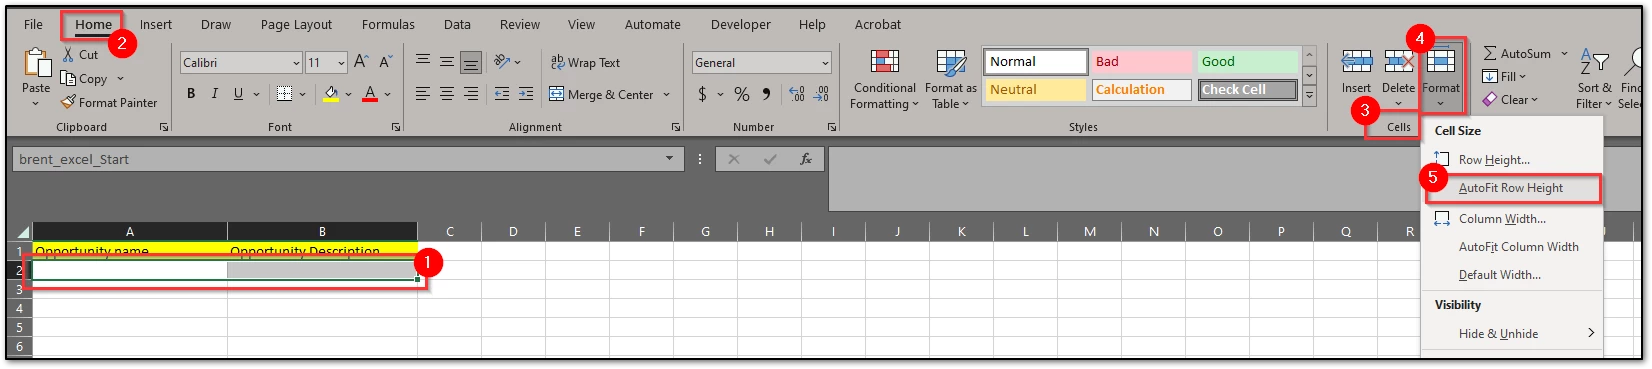Click the Copy button
Screen dimensions: 1652x369
[x=85, y=79]
